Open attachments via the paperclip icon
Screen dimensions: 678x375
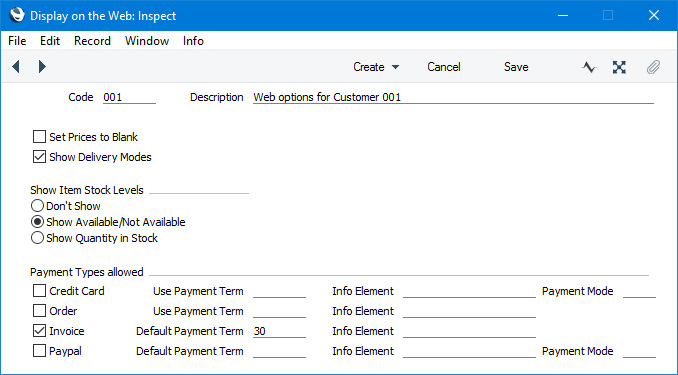coord(653,67)
